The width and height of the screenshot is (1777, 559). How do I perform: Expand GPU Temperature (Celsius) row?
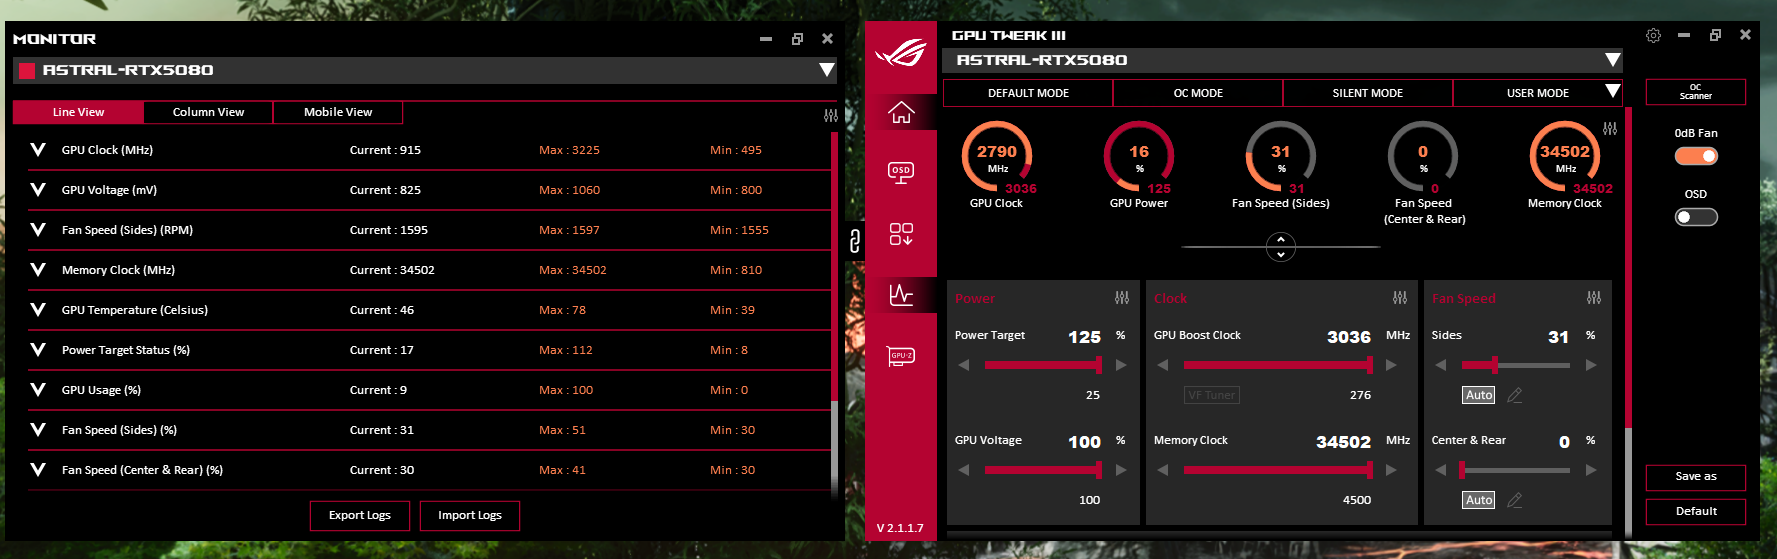point(38,310)
